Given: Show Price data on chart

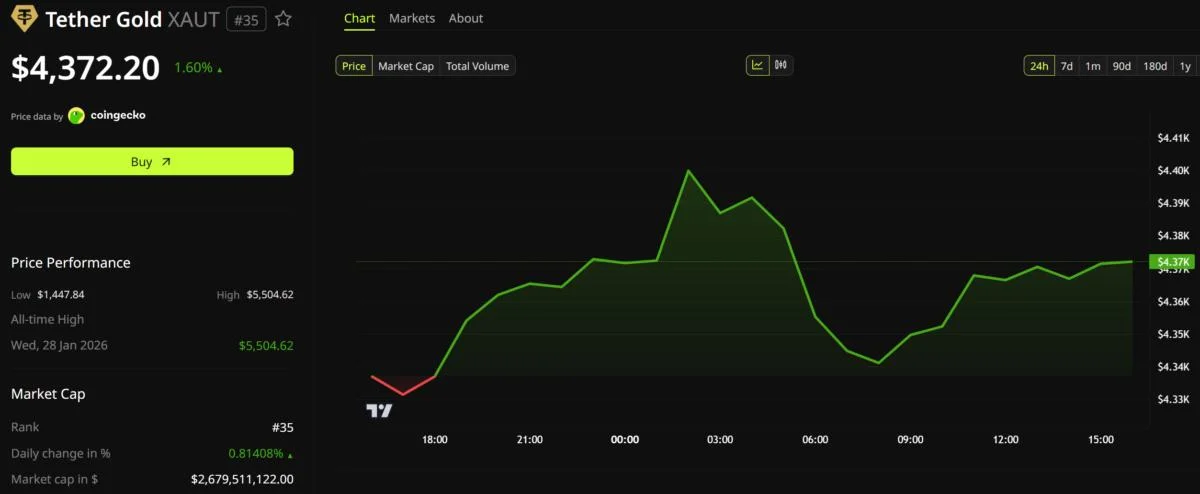Looking at the screenshot, I should click(354, 66).
